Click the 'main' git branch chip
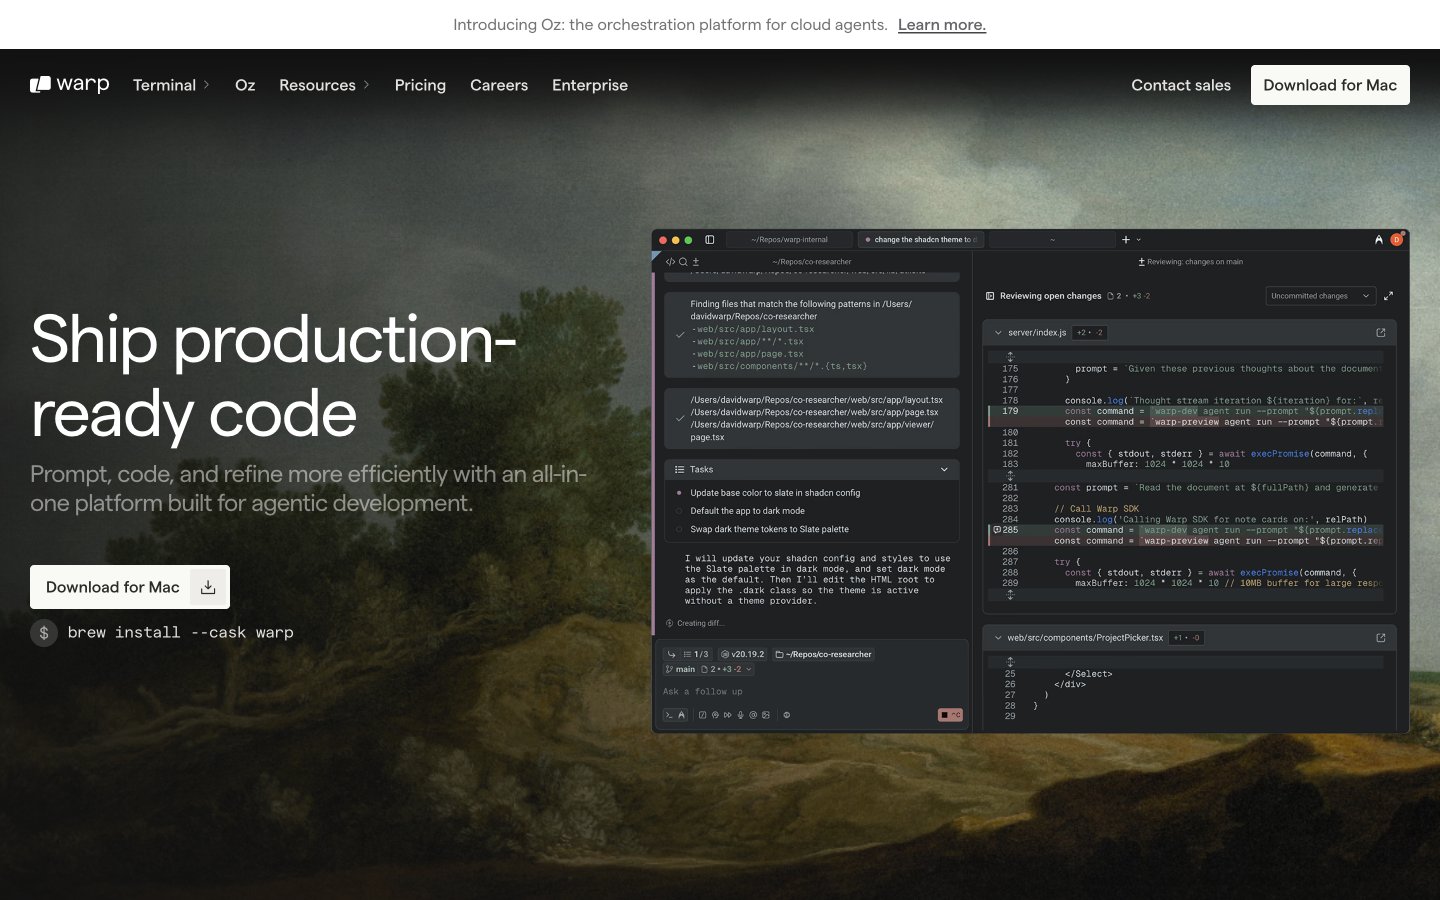The width and height of the screenshot is (1440, 900). [x=680, y=669]
